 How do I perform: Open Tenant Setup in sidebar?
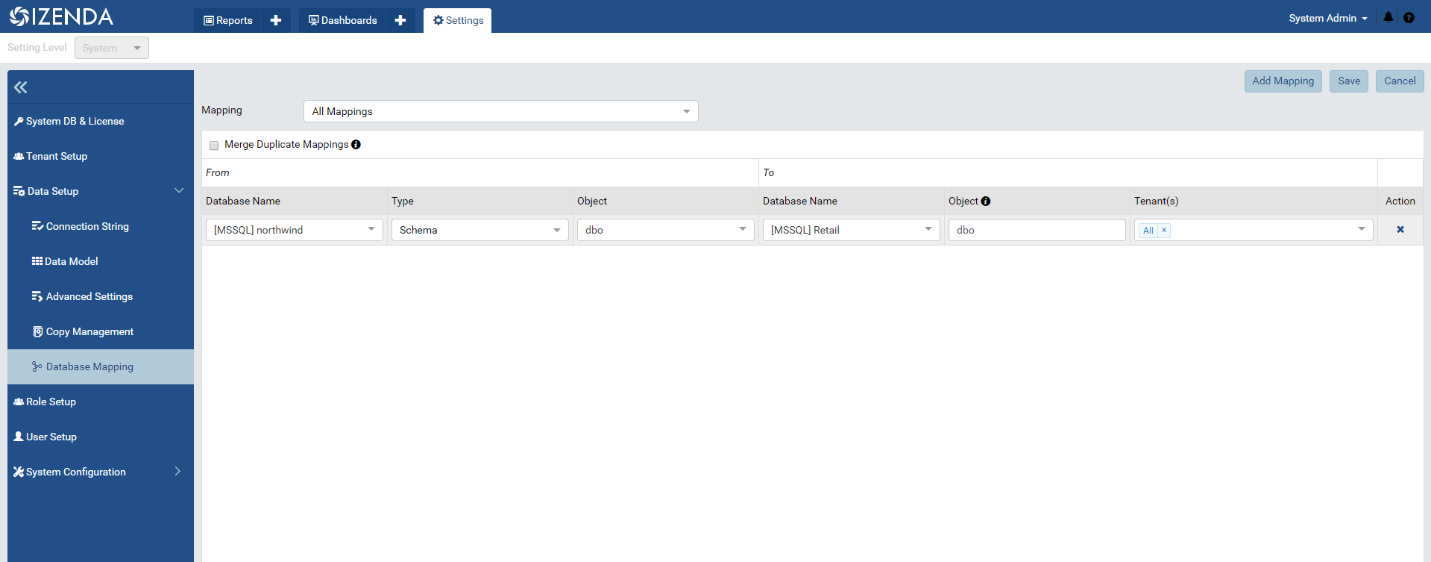coord(101,156)
